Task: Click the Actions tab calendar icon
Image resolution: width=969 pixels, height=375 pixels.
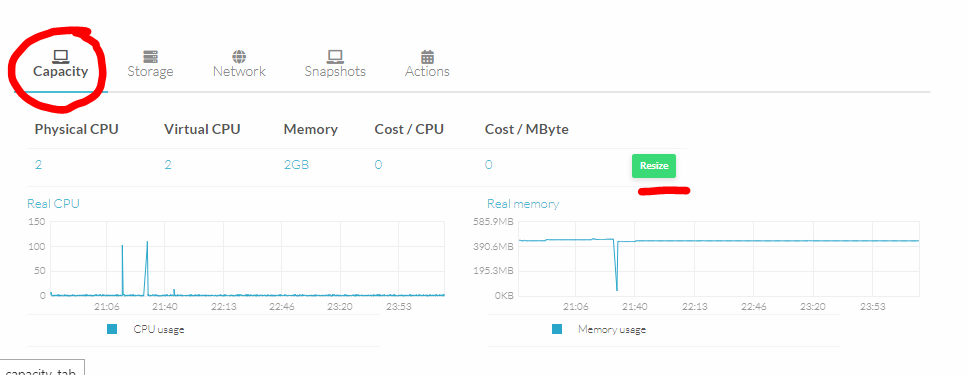Action: [x=427, y=57]
